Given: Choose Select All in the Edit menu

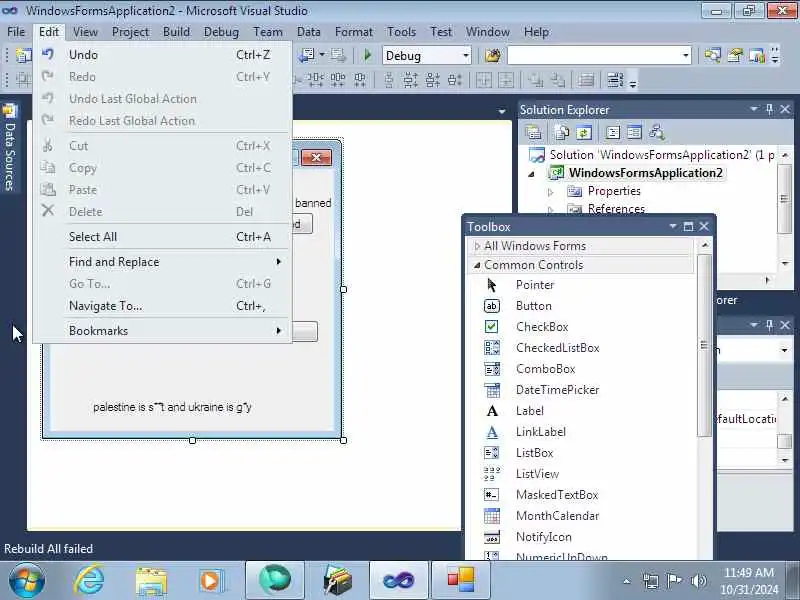Looking at the screenshot, I should click(x=162, y=237).
